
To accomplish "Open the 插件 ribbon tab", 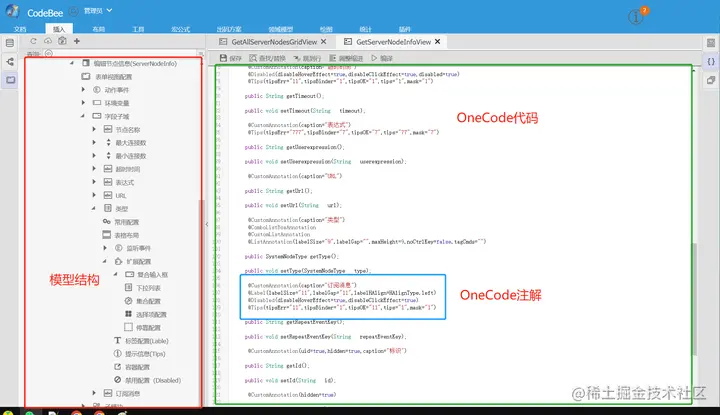I will click(405, 29).
